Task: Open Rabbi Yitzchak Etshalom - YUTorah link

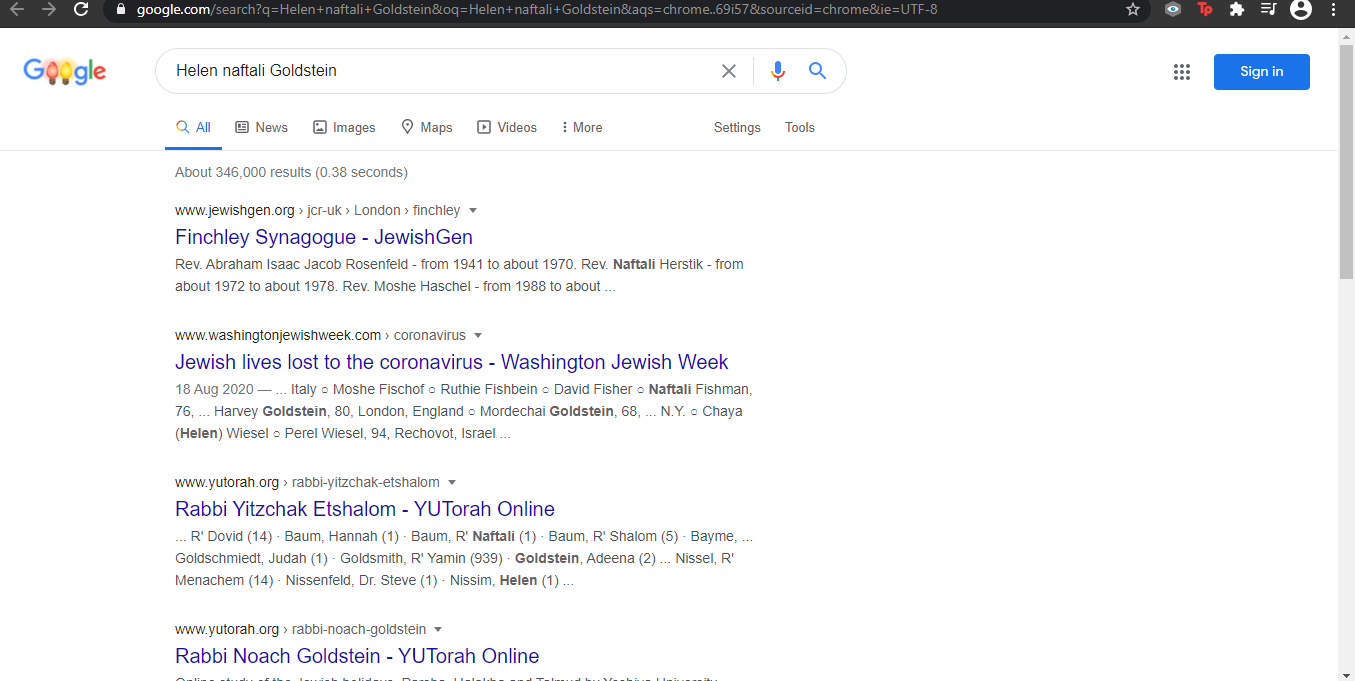Action: coord(365,509)
